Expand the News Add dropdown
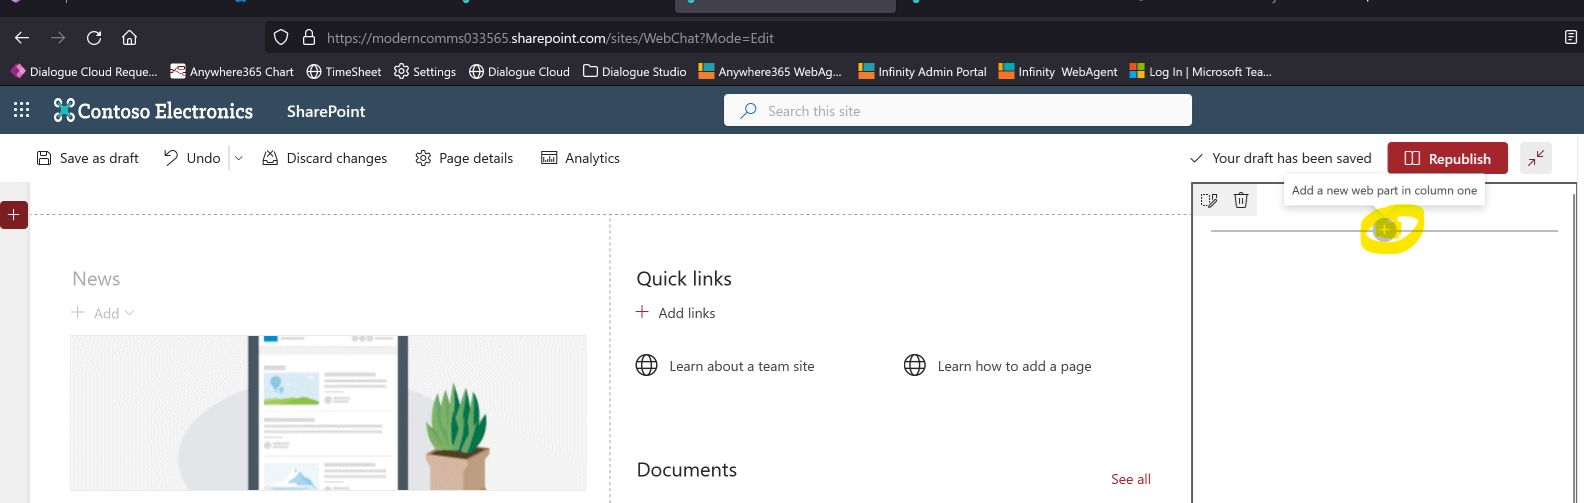This screenshot has height=503, width=1584. pyautogui.click(x=103, y=313)
